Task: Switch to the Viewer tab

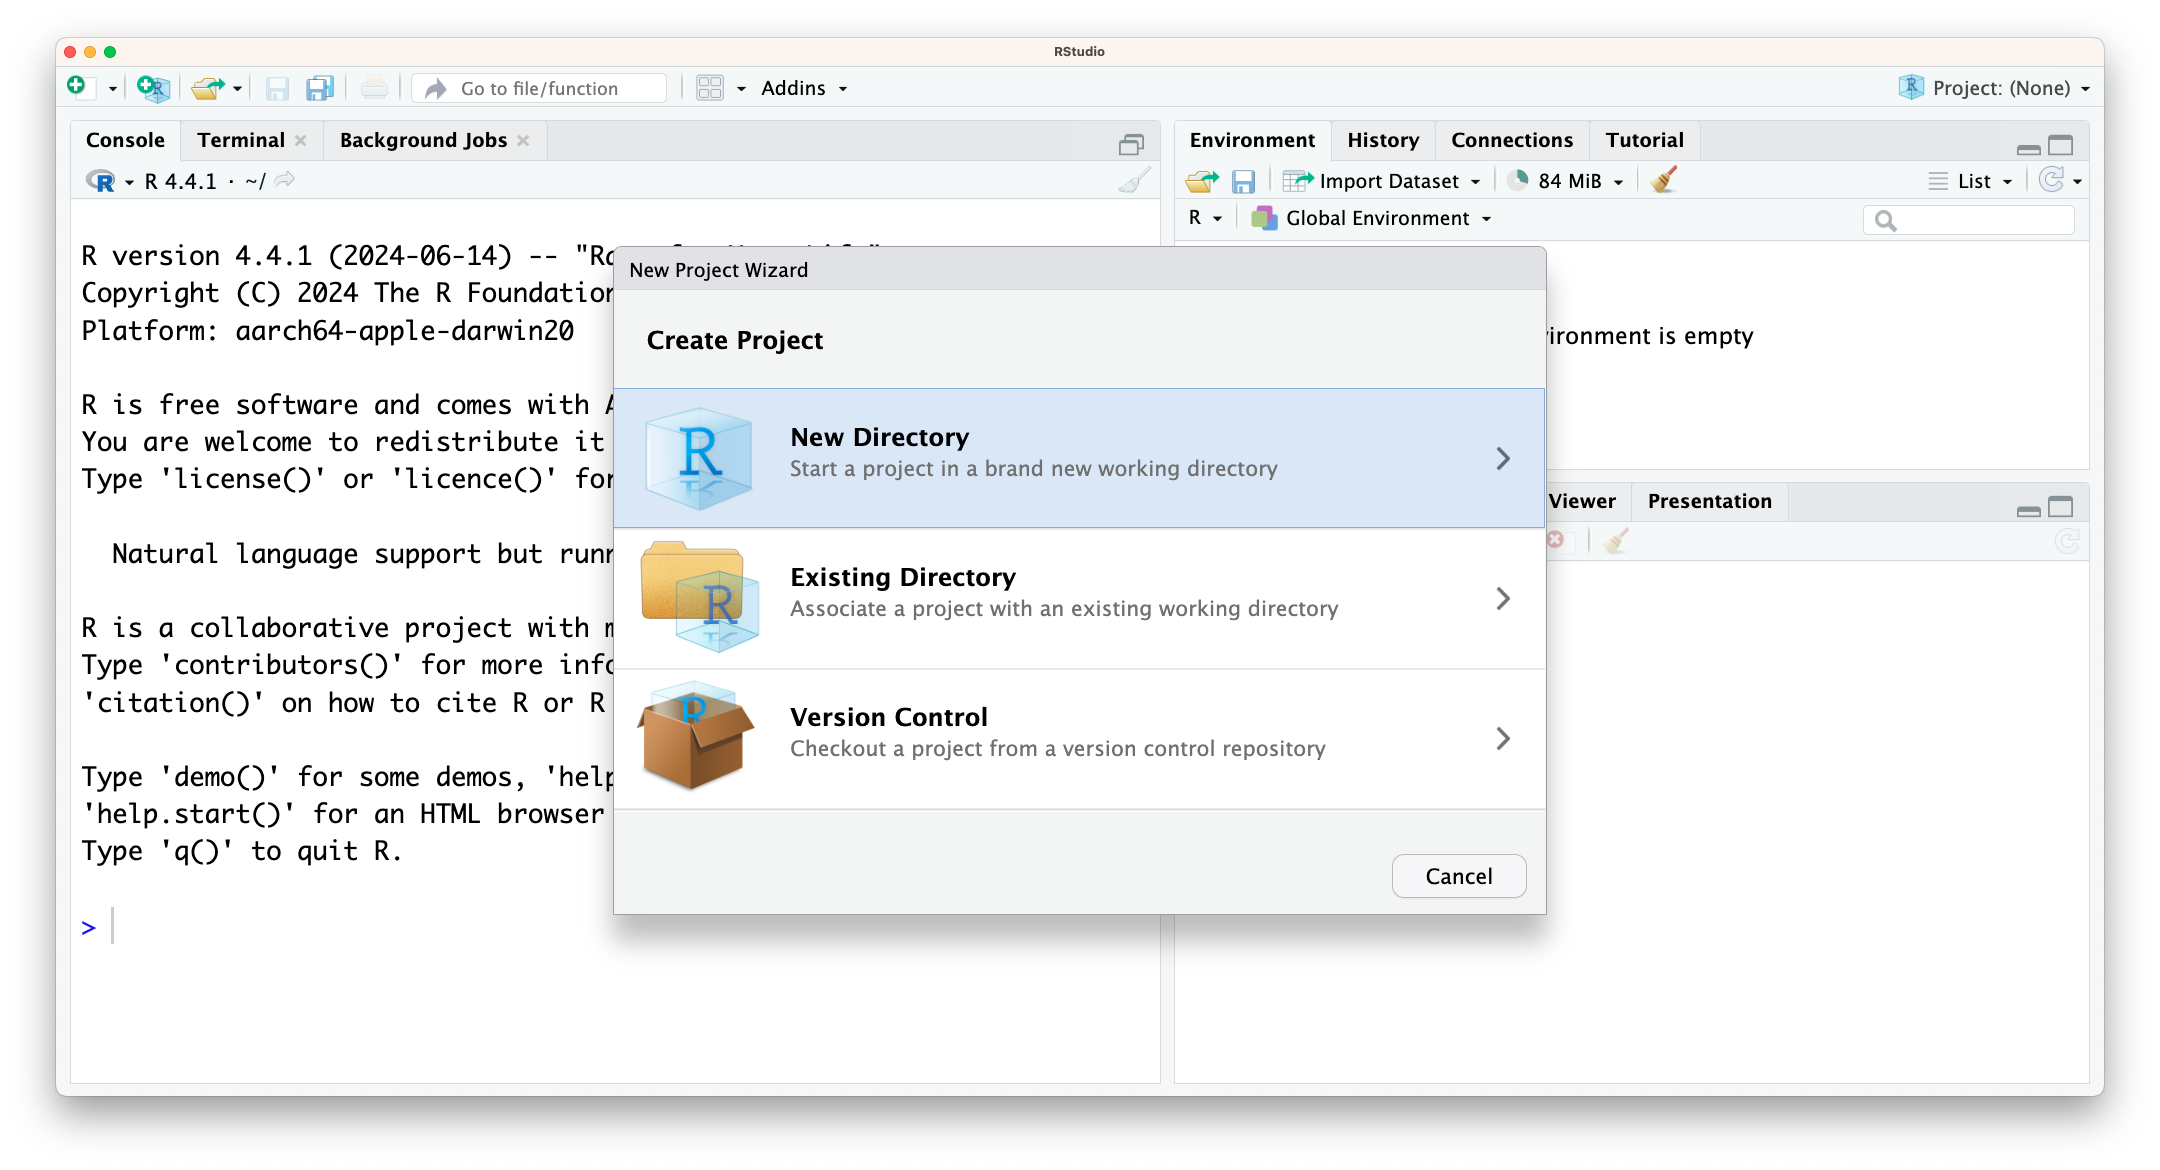Action: (x=1582, y=501)
